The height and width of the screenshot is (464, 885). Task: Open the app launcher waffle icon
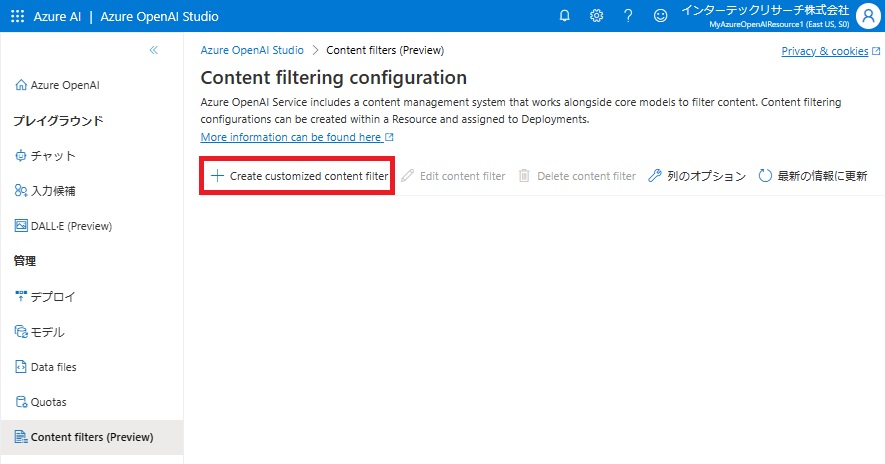[x=17, y=16]
